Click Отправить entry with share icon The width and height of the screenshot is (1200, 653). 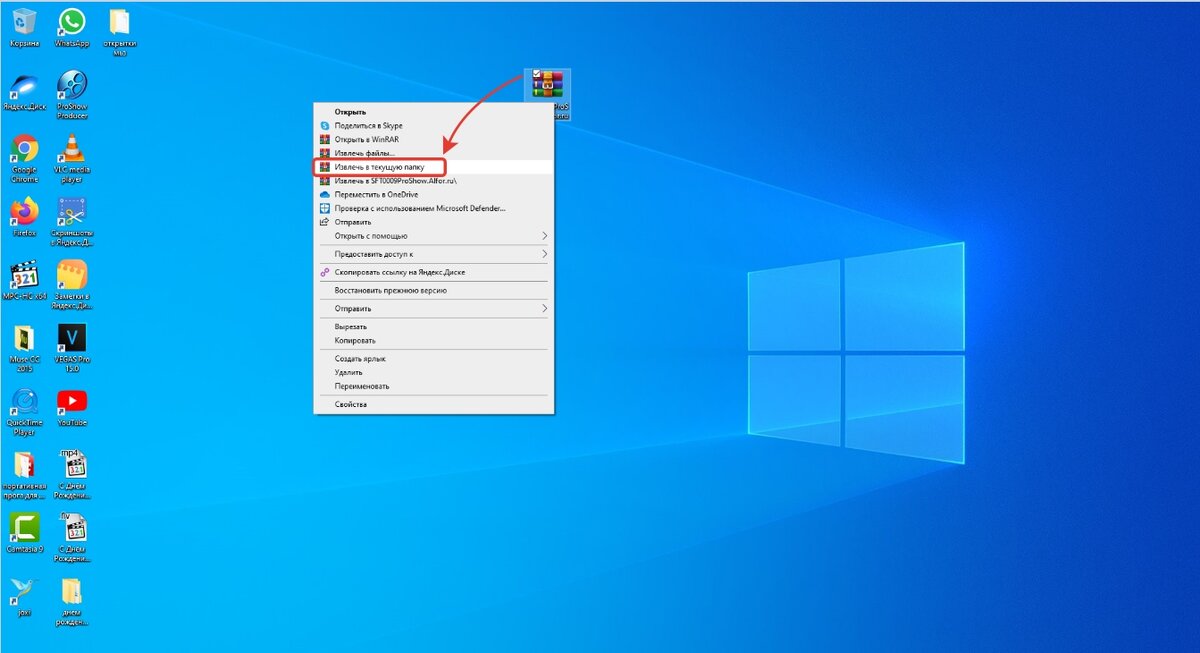(x=434, y=222)
